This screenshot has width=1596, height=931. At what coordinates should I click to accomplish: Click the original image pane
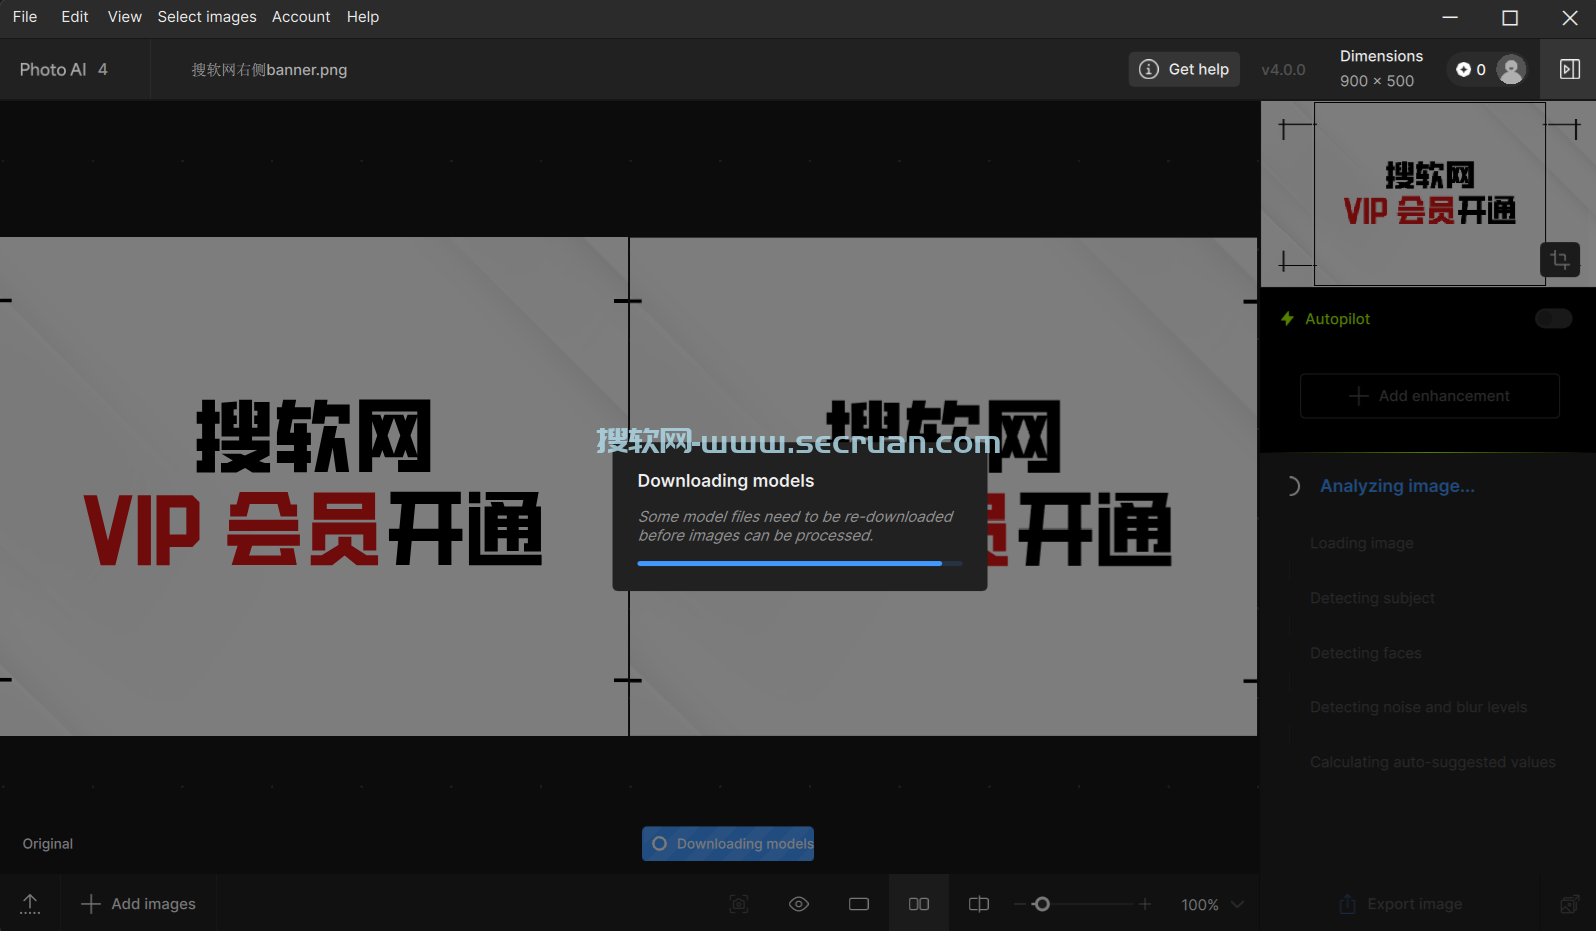313,486
